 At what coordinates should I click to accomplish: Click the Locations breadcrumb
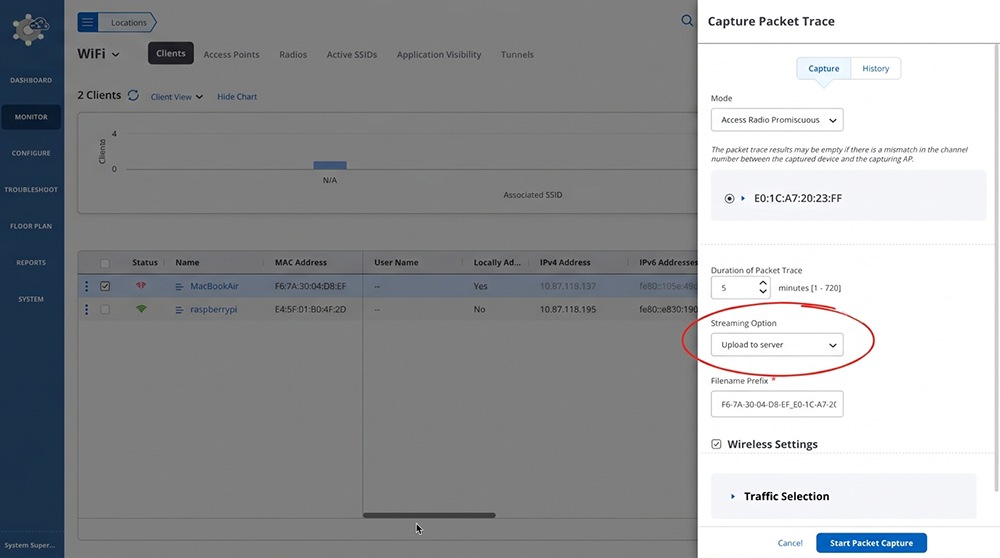(129, 22)
